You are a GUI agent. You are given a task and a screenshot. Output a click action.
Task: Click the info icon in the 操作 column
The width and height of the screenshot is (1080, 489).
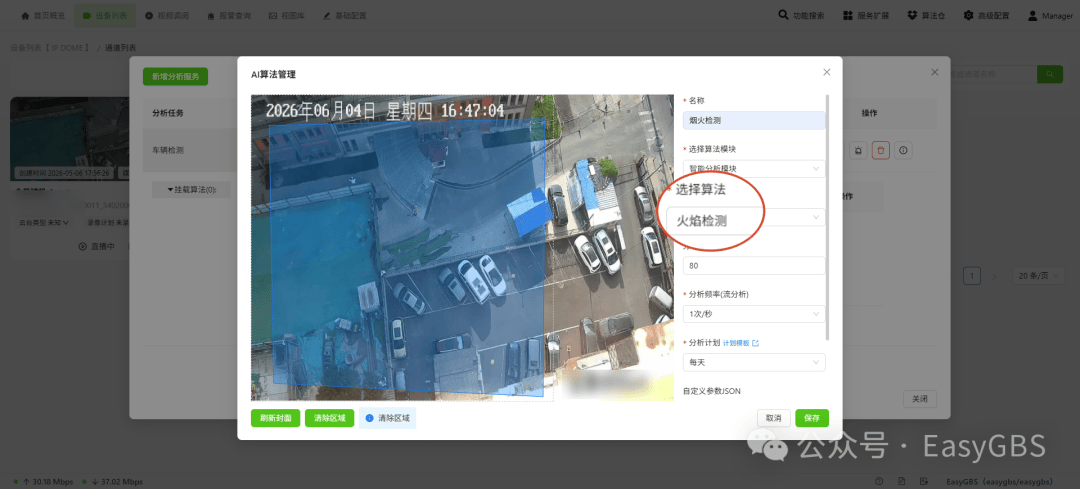coord(903,149)
